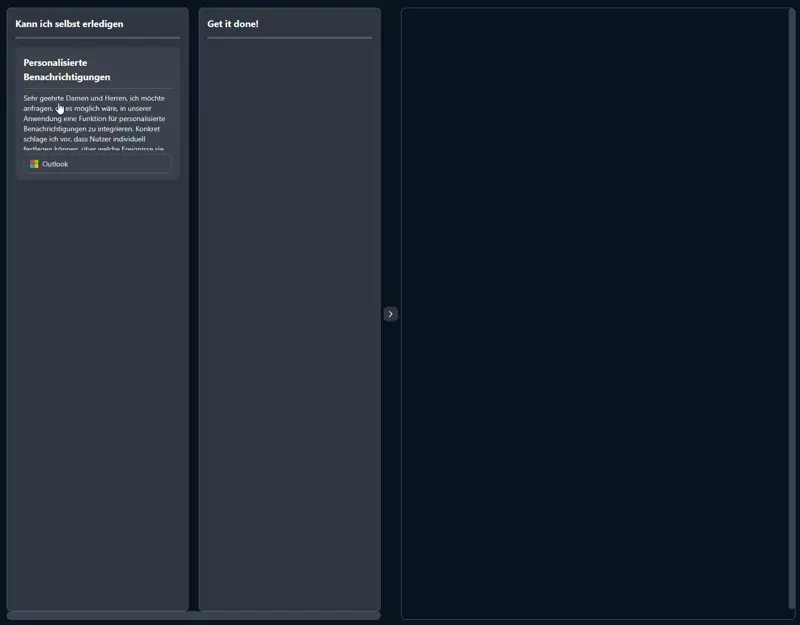Click the truncated last line of card text

pyautogui.click(x=94, y=149)
